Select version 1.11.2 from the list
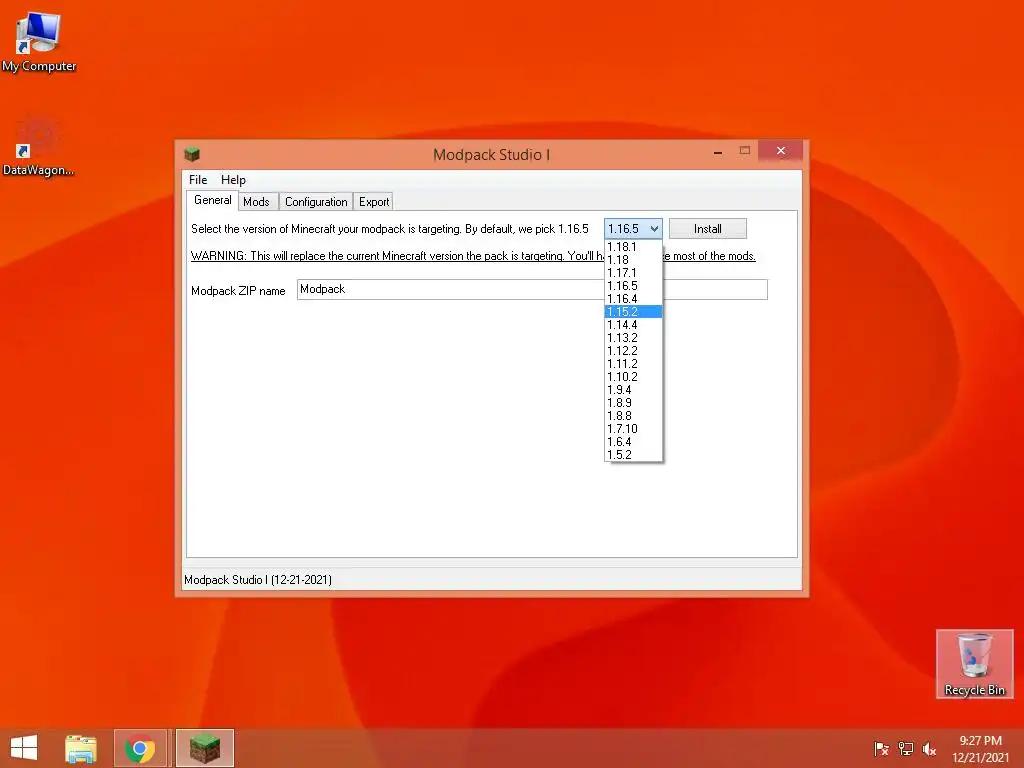Viewport: 1024px width, 768px height. 633,364
